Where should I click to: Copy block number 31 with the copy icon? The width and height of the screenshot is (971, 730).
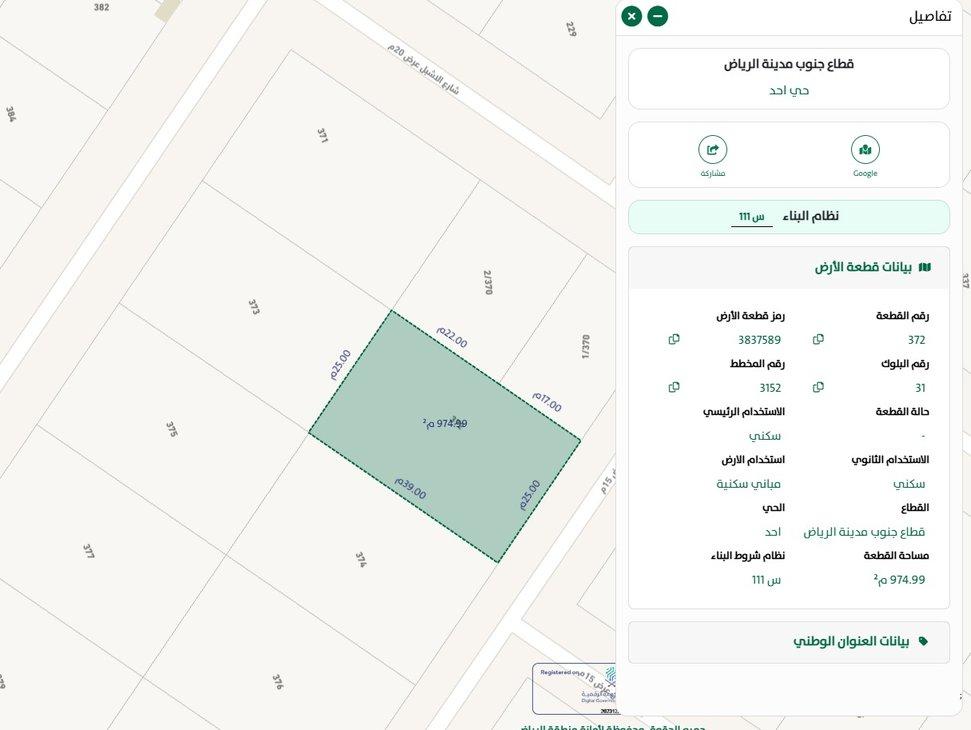(818, 387)
